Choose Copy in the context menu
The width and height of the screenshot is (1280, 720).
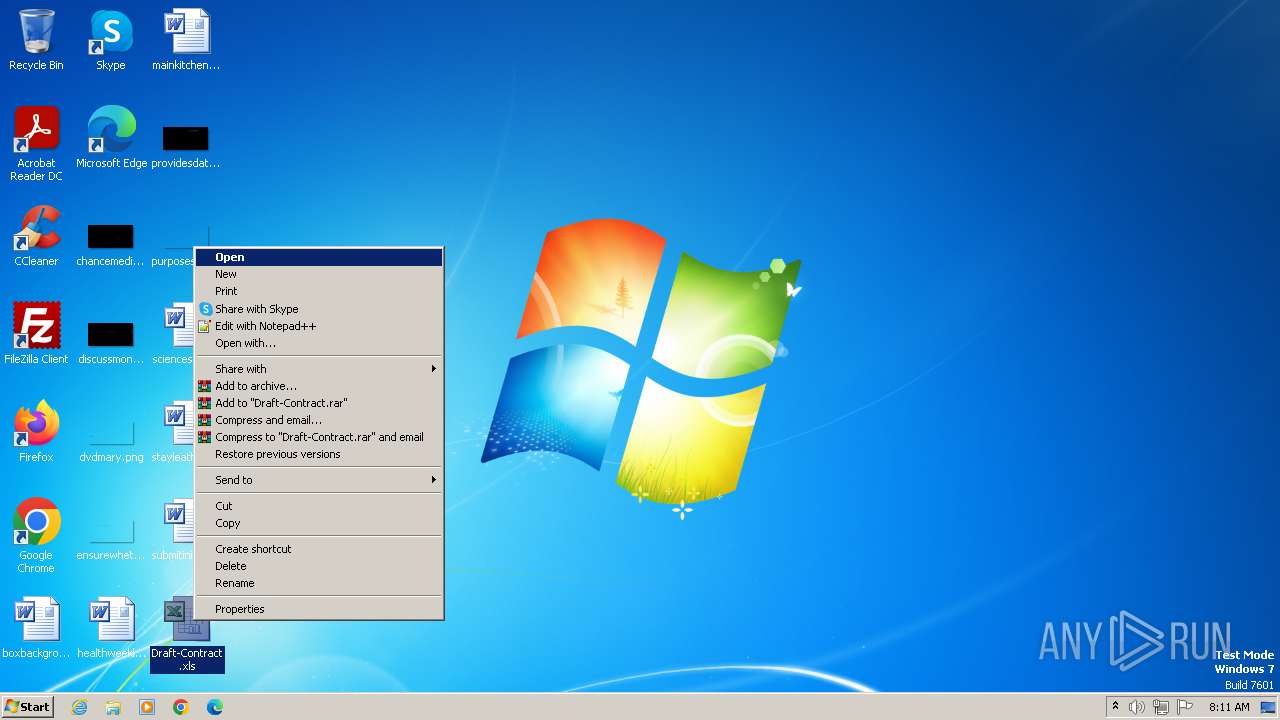tap(319, 523)
